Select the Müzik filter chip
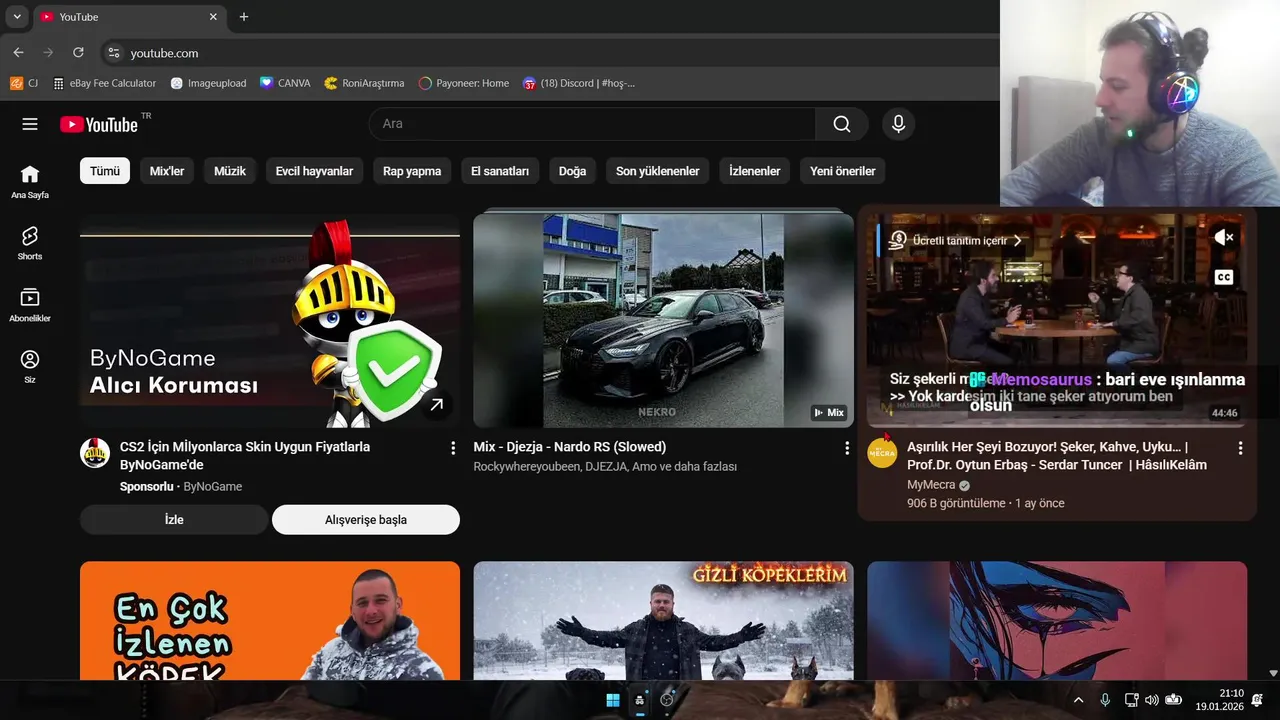 click(230, 171)
